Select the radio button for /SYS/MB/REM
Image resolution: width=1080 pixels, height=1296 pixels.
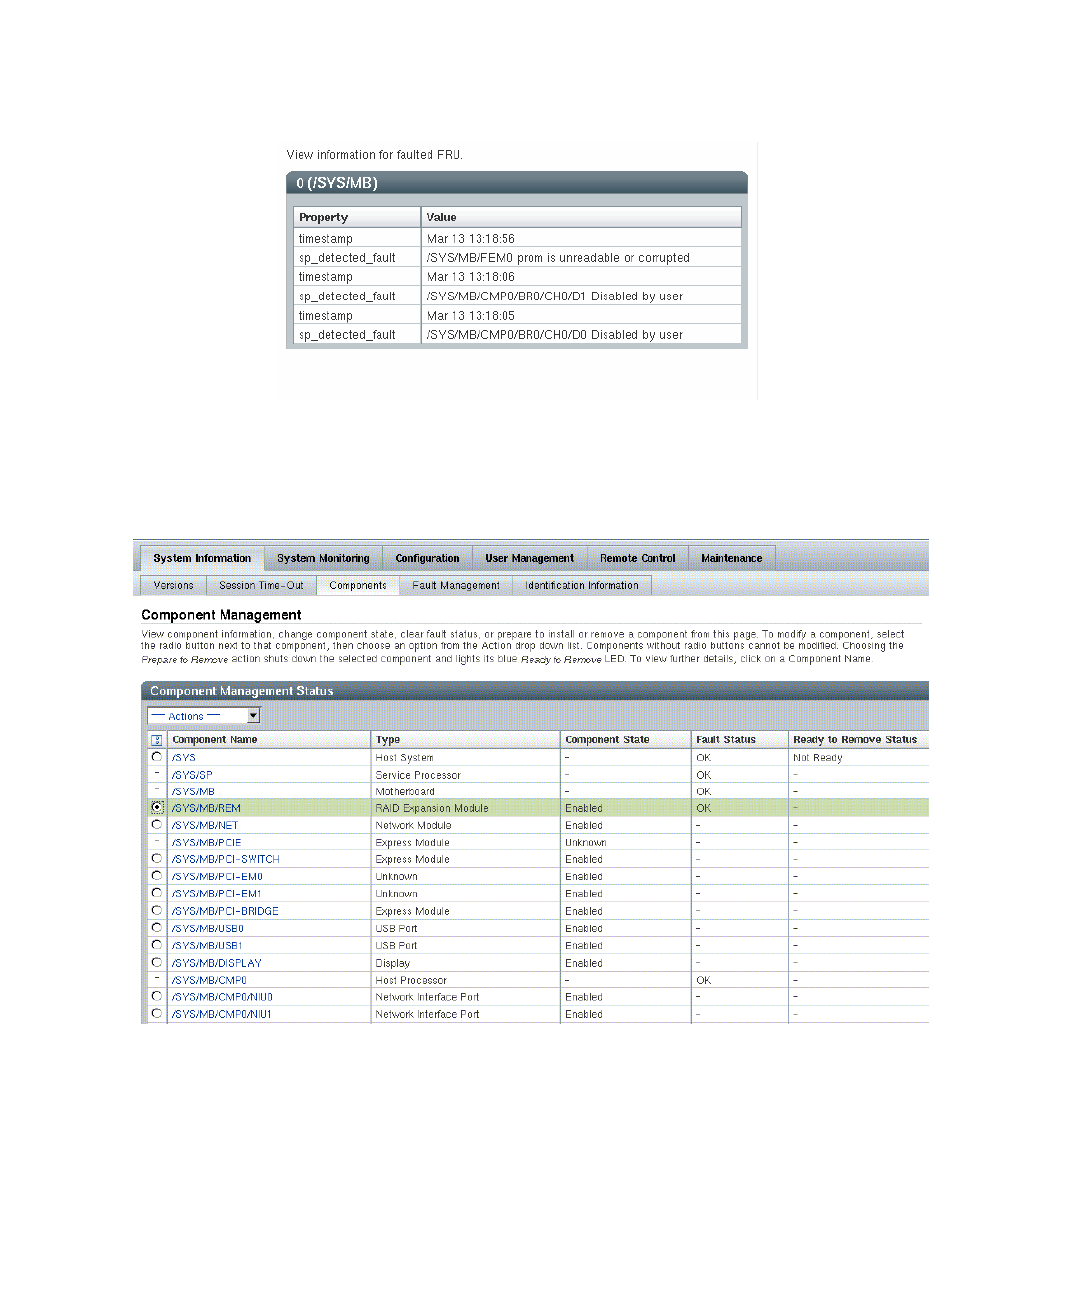pyautogui.click(x=156, y=807)
